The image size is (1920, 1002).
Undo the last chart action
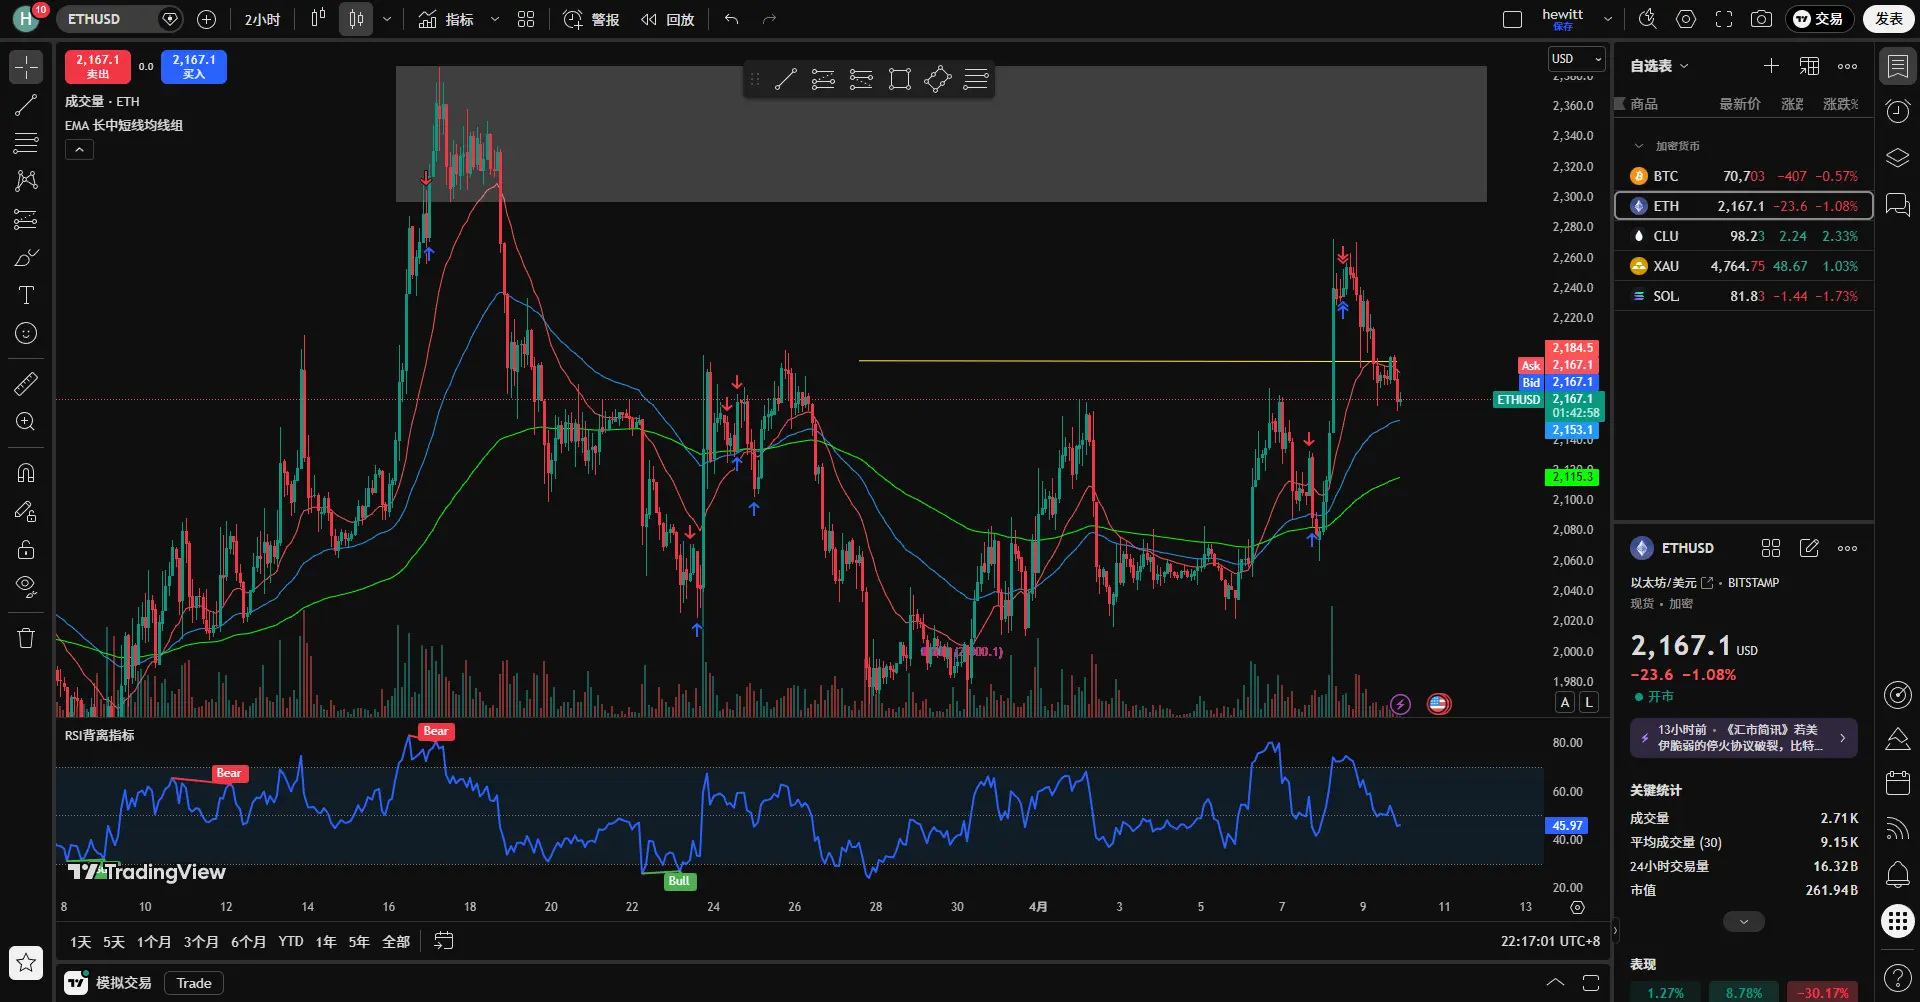click(732, 19)
